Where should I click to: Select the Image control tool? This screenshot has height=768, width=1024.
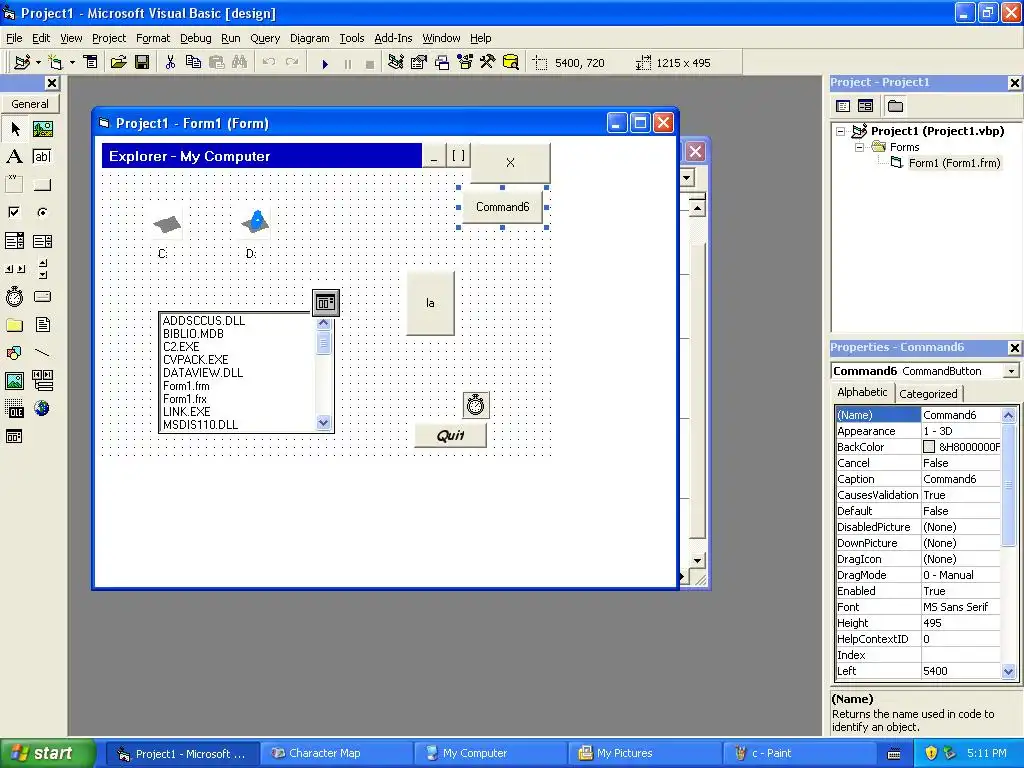point(14,381)
